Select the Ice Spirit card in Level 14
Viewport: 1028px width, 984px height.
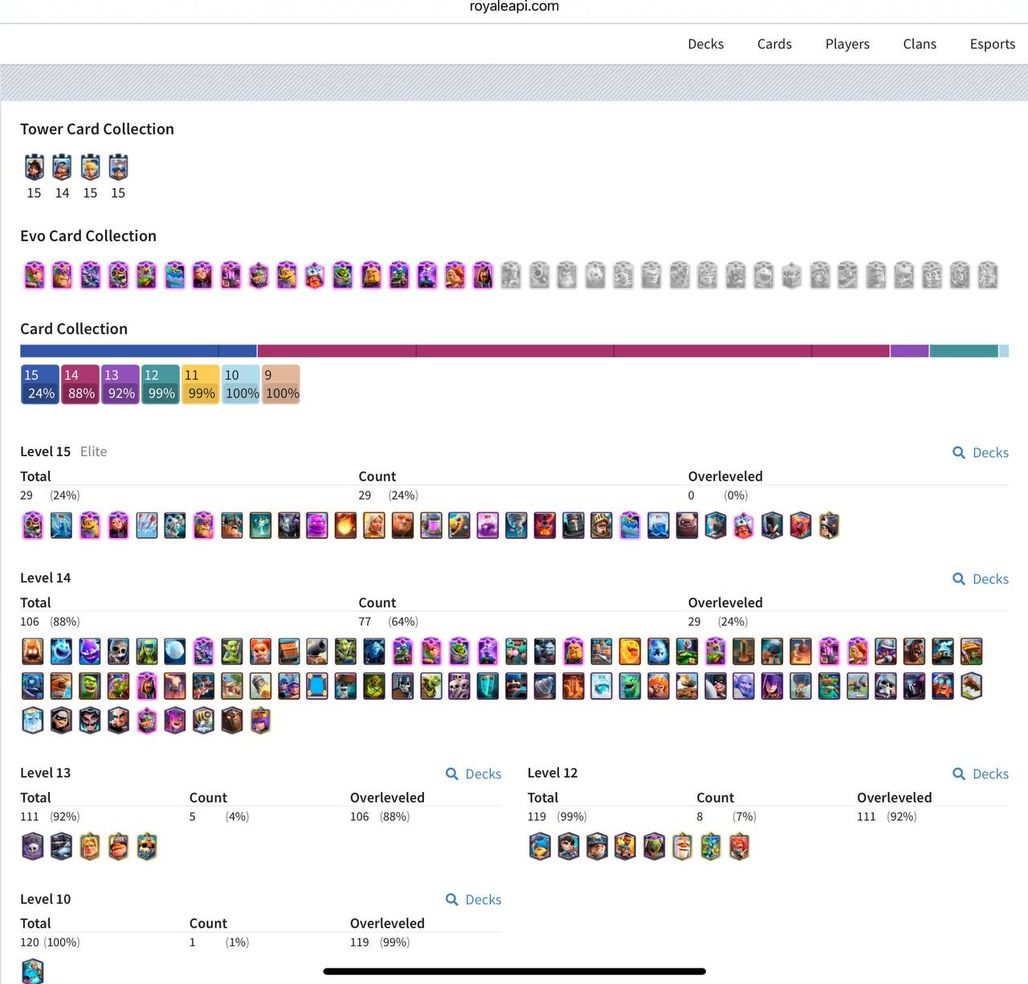[x=62, y=652]
